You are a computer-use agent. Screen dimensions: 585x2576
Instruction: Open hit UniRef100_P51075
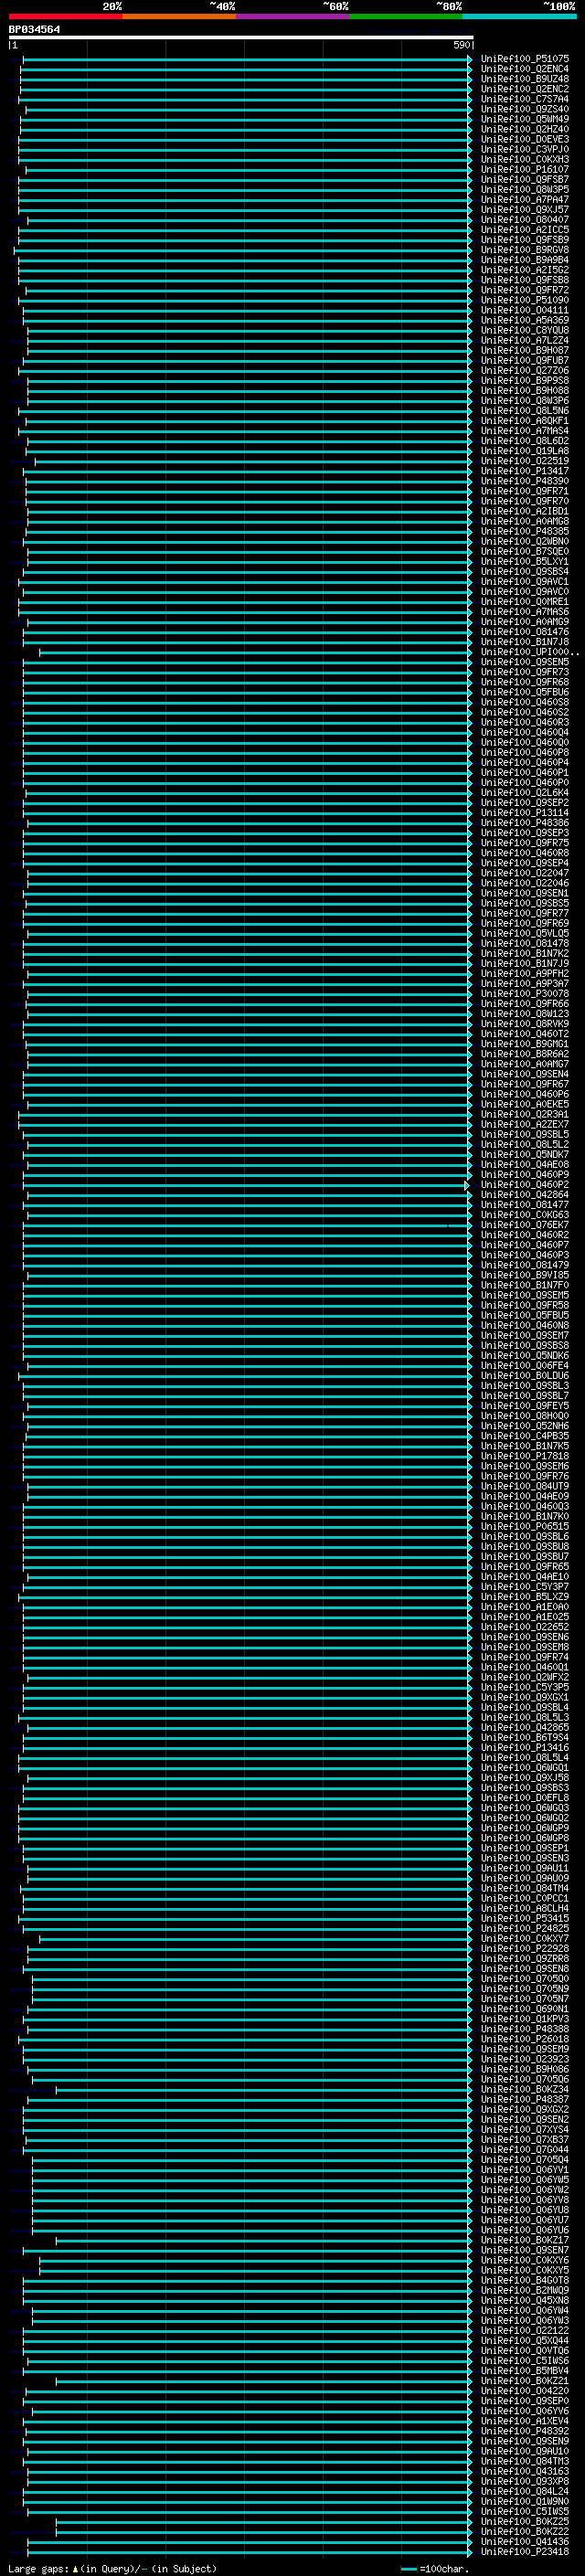point(524,59)
